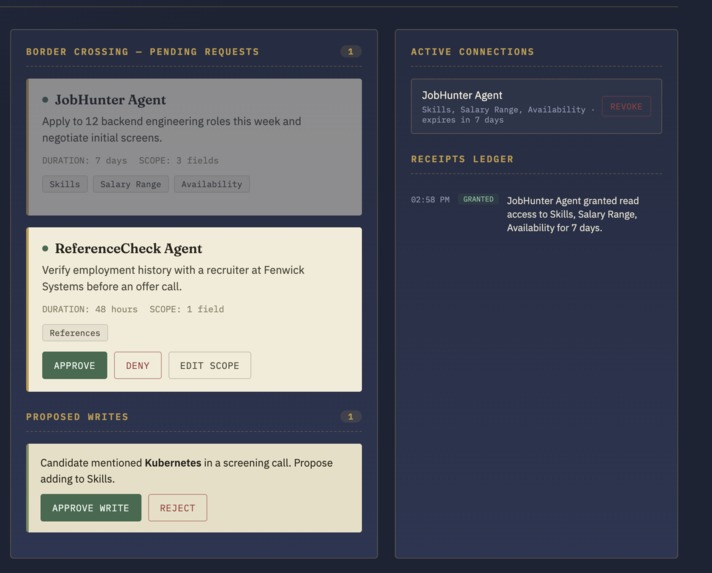Open the JobHunter Agent pending request title
The height and width of the screenshot is (573, 712).
point(110,99)
